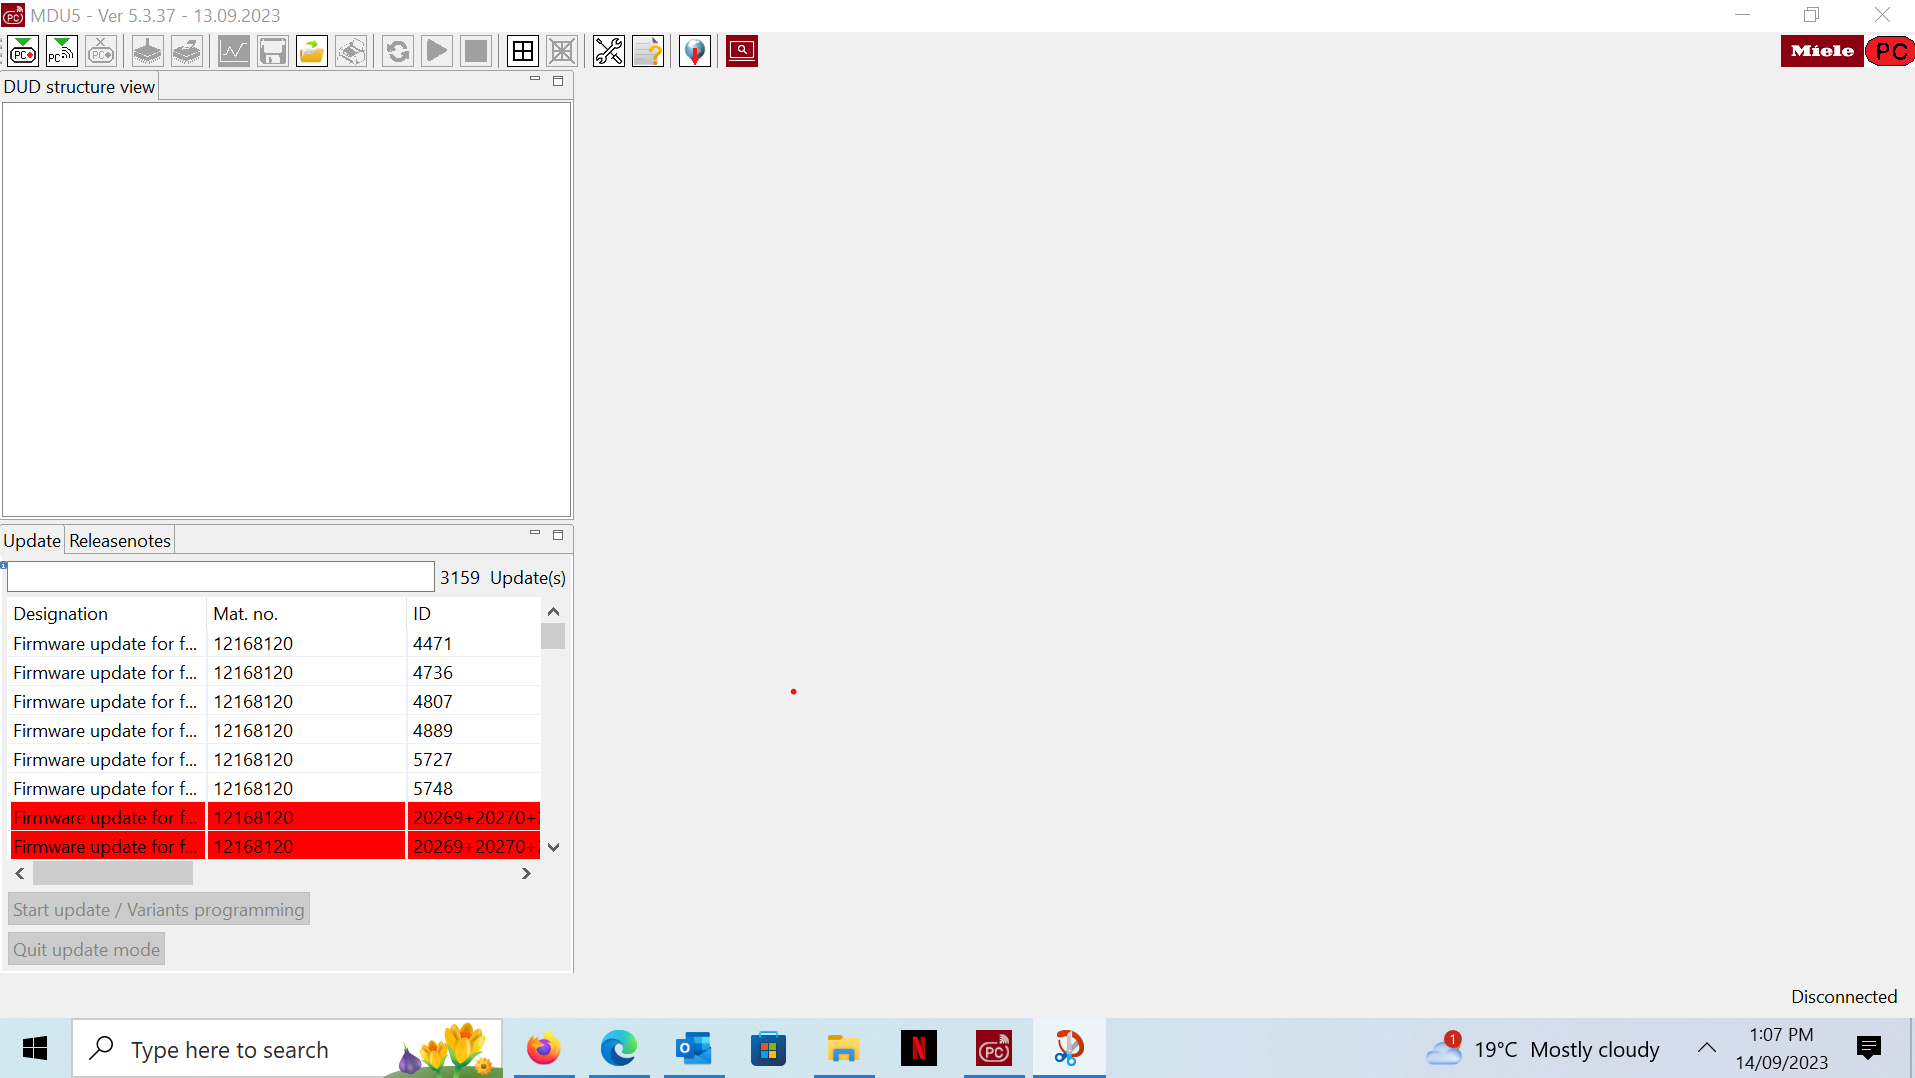This screenshot has height=1078, width=1915.
Task: Refresh the update list with sync icon
Action: [397, 51]
